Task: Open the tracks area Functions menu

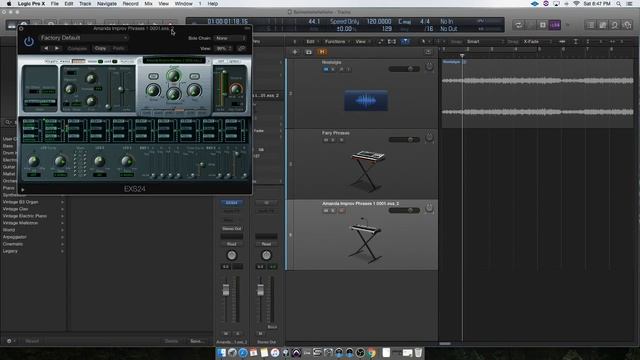Action: 336,42
